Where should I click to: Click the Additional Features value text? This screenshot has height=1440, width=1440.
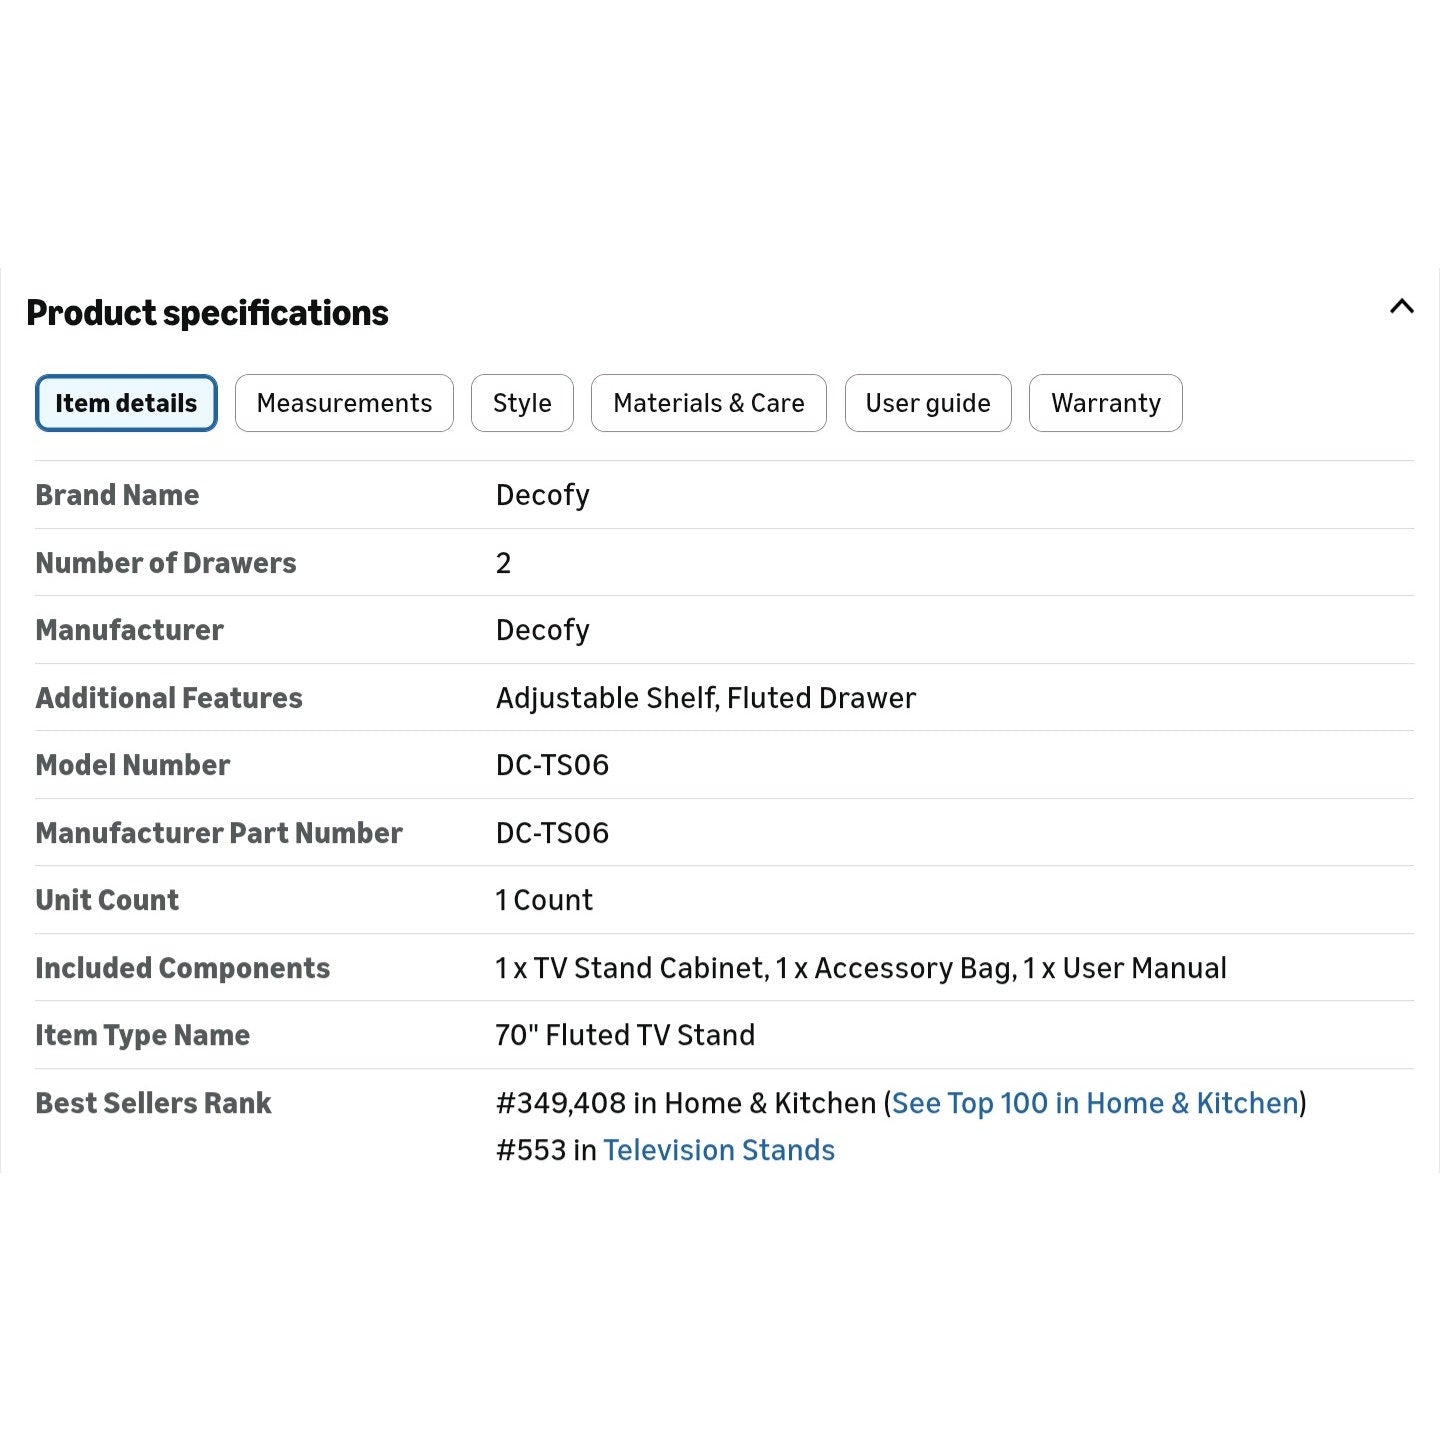pos(706,698)
